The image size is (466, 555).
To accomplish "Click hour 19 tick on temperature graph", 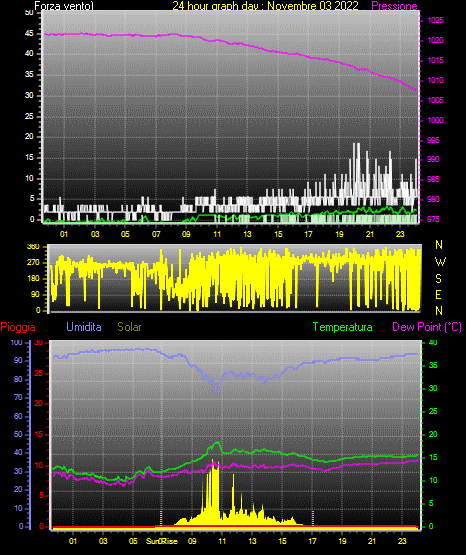I will pyautogui.click(x=342, y=541).
